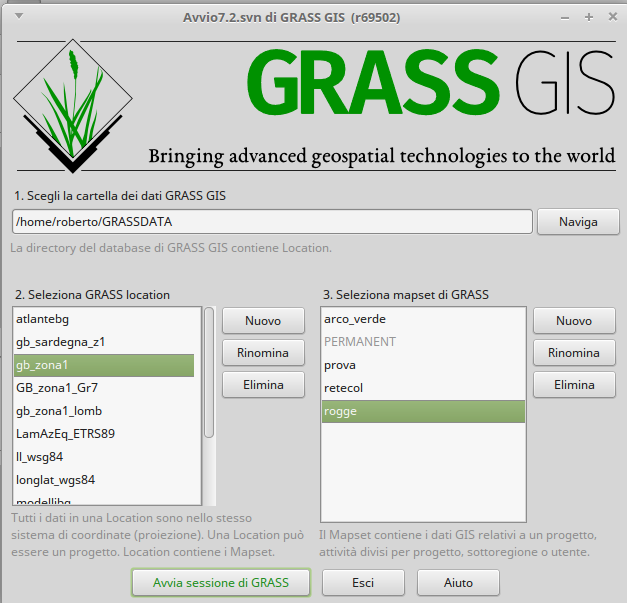Select the gb_zona1_lomb location
Image resolution: width=627 pixels, height=603 pixels.
click(x=104, y=411)
